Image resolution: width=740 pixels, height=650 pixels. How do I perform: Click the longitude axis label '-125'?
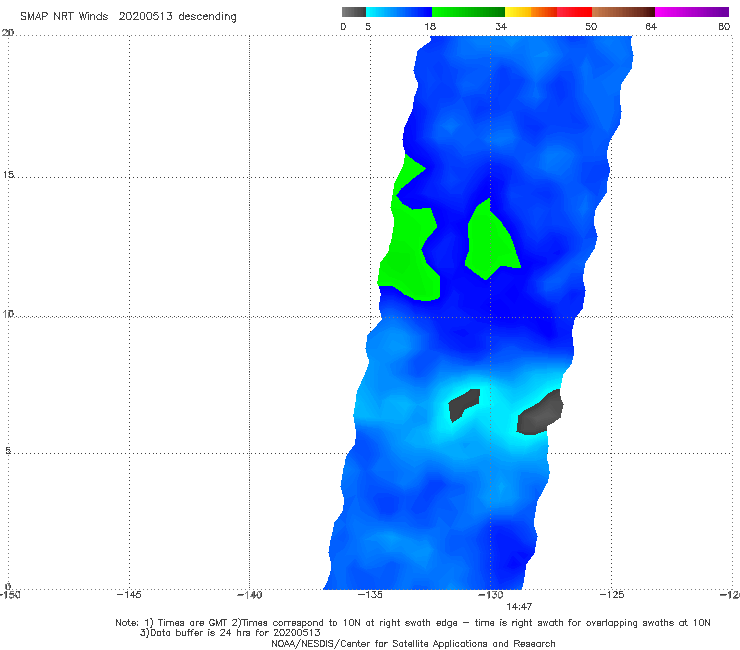click(x=612, y=595)
